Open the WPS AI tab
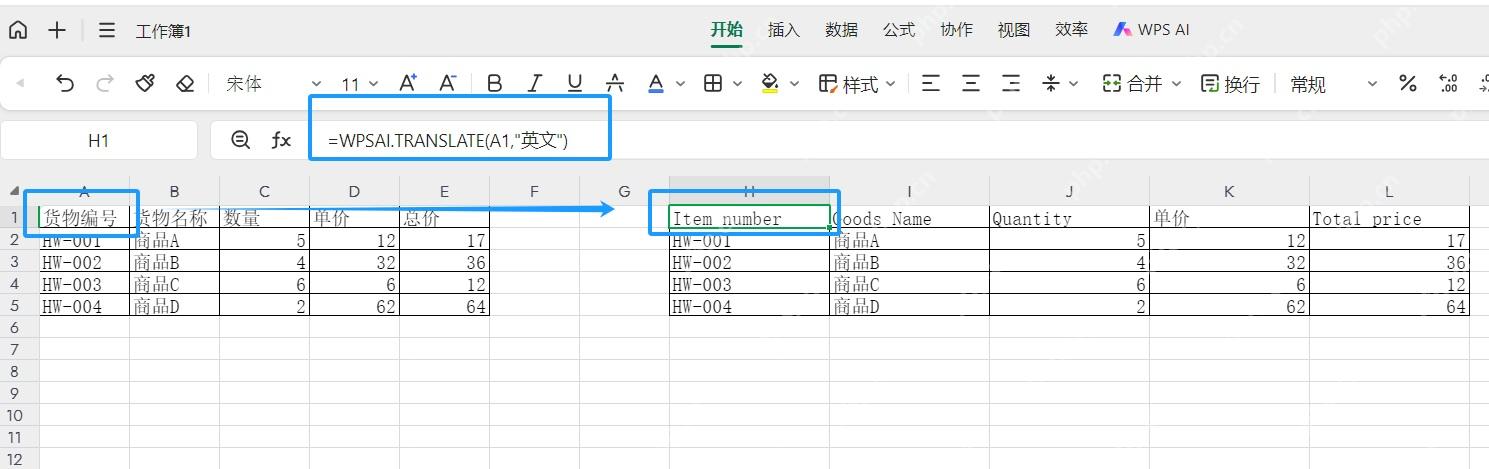This screenshot has height=469, width=1489. point(1151,29)
